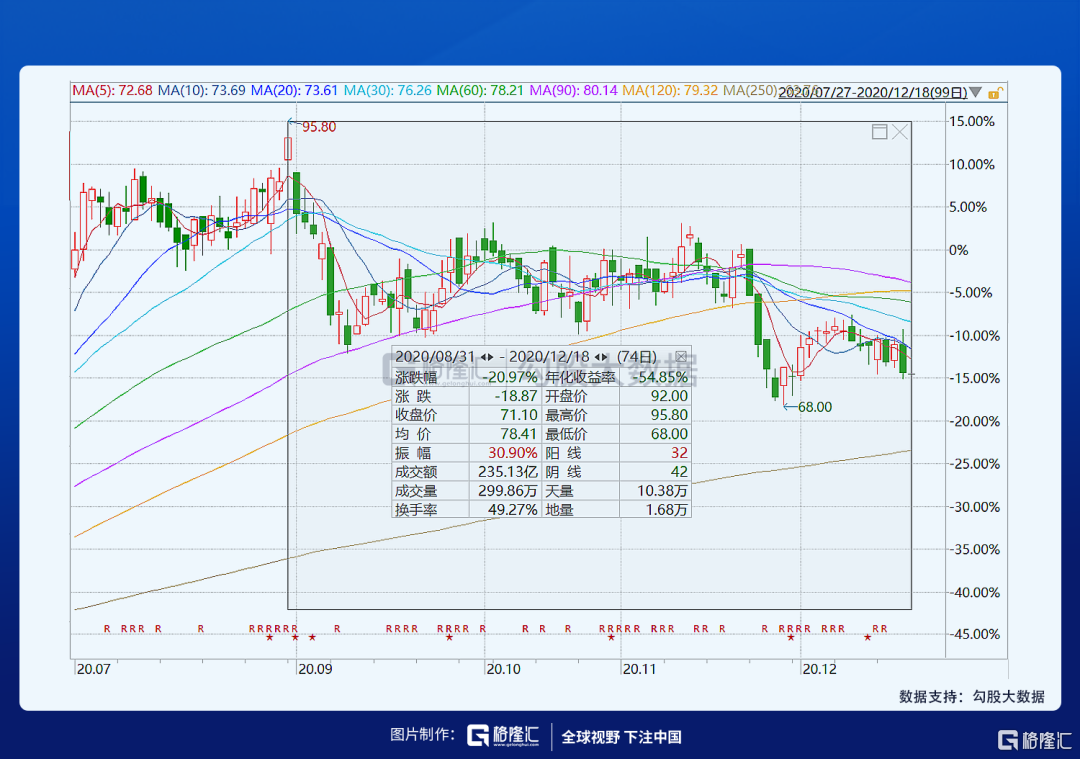The width and height of the screenshot is (1080, 759).
Task: Click the first R marker on the chart
Action: click(x=107, y=628)
